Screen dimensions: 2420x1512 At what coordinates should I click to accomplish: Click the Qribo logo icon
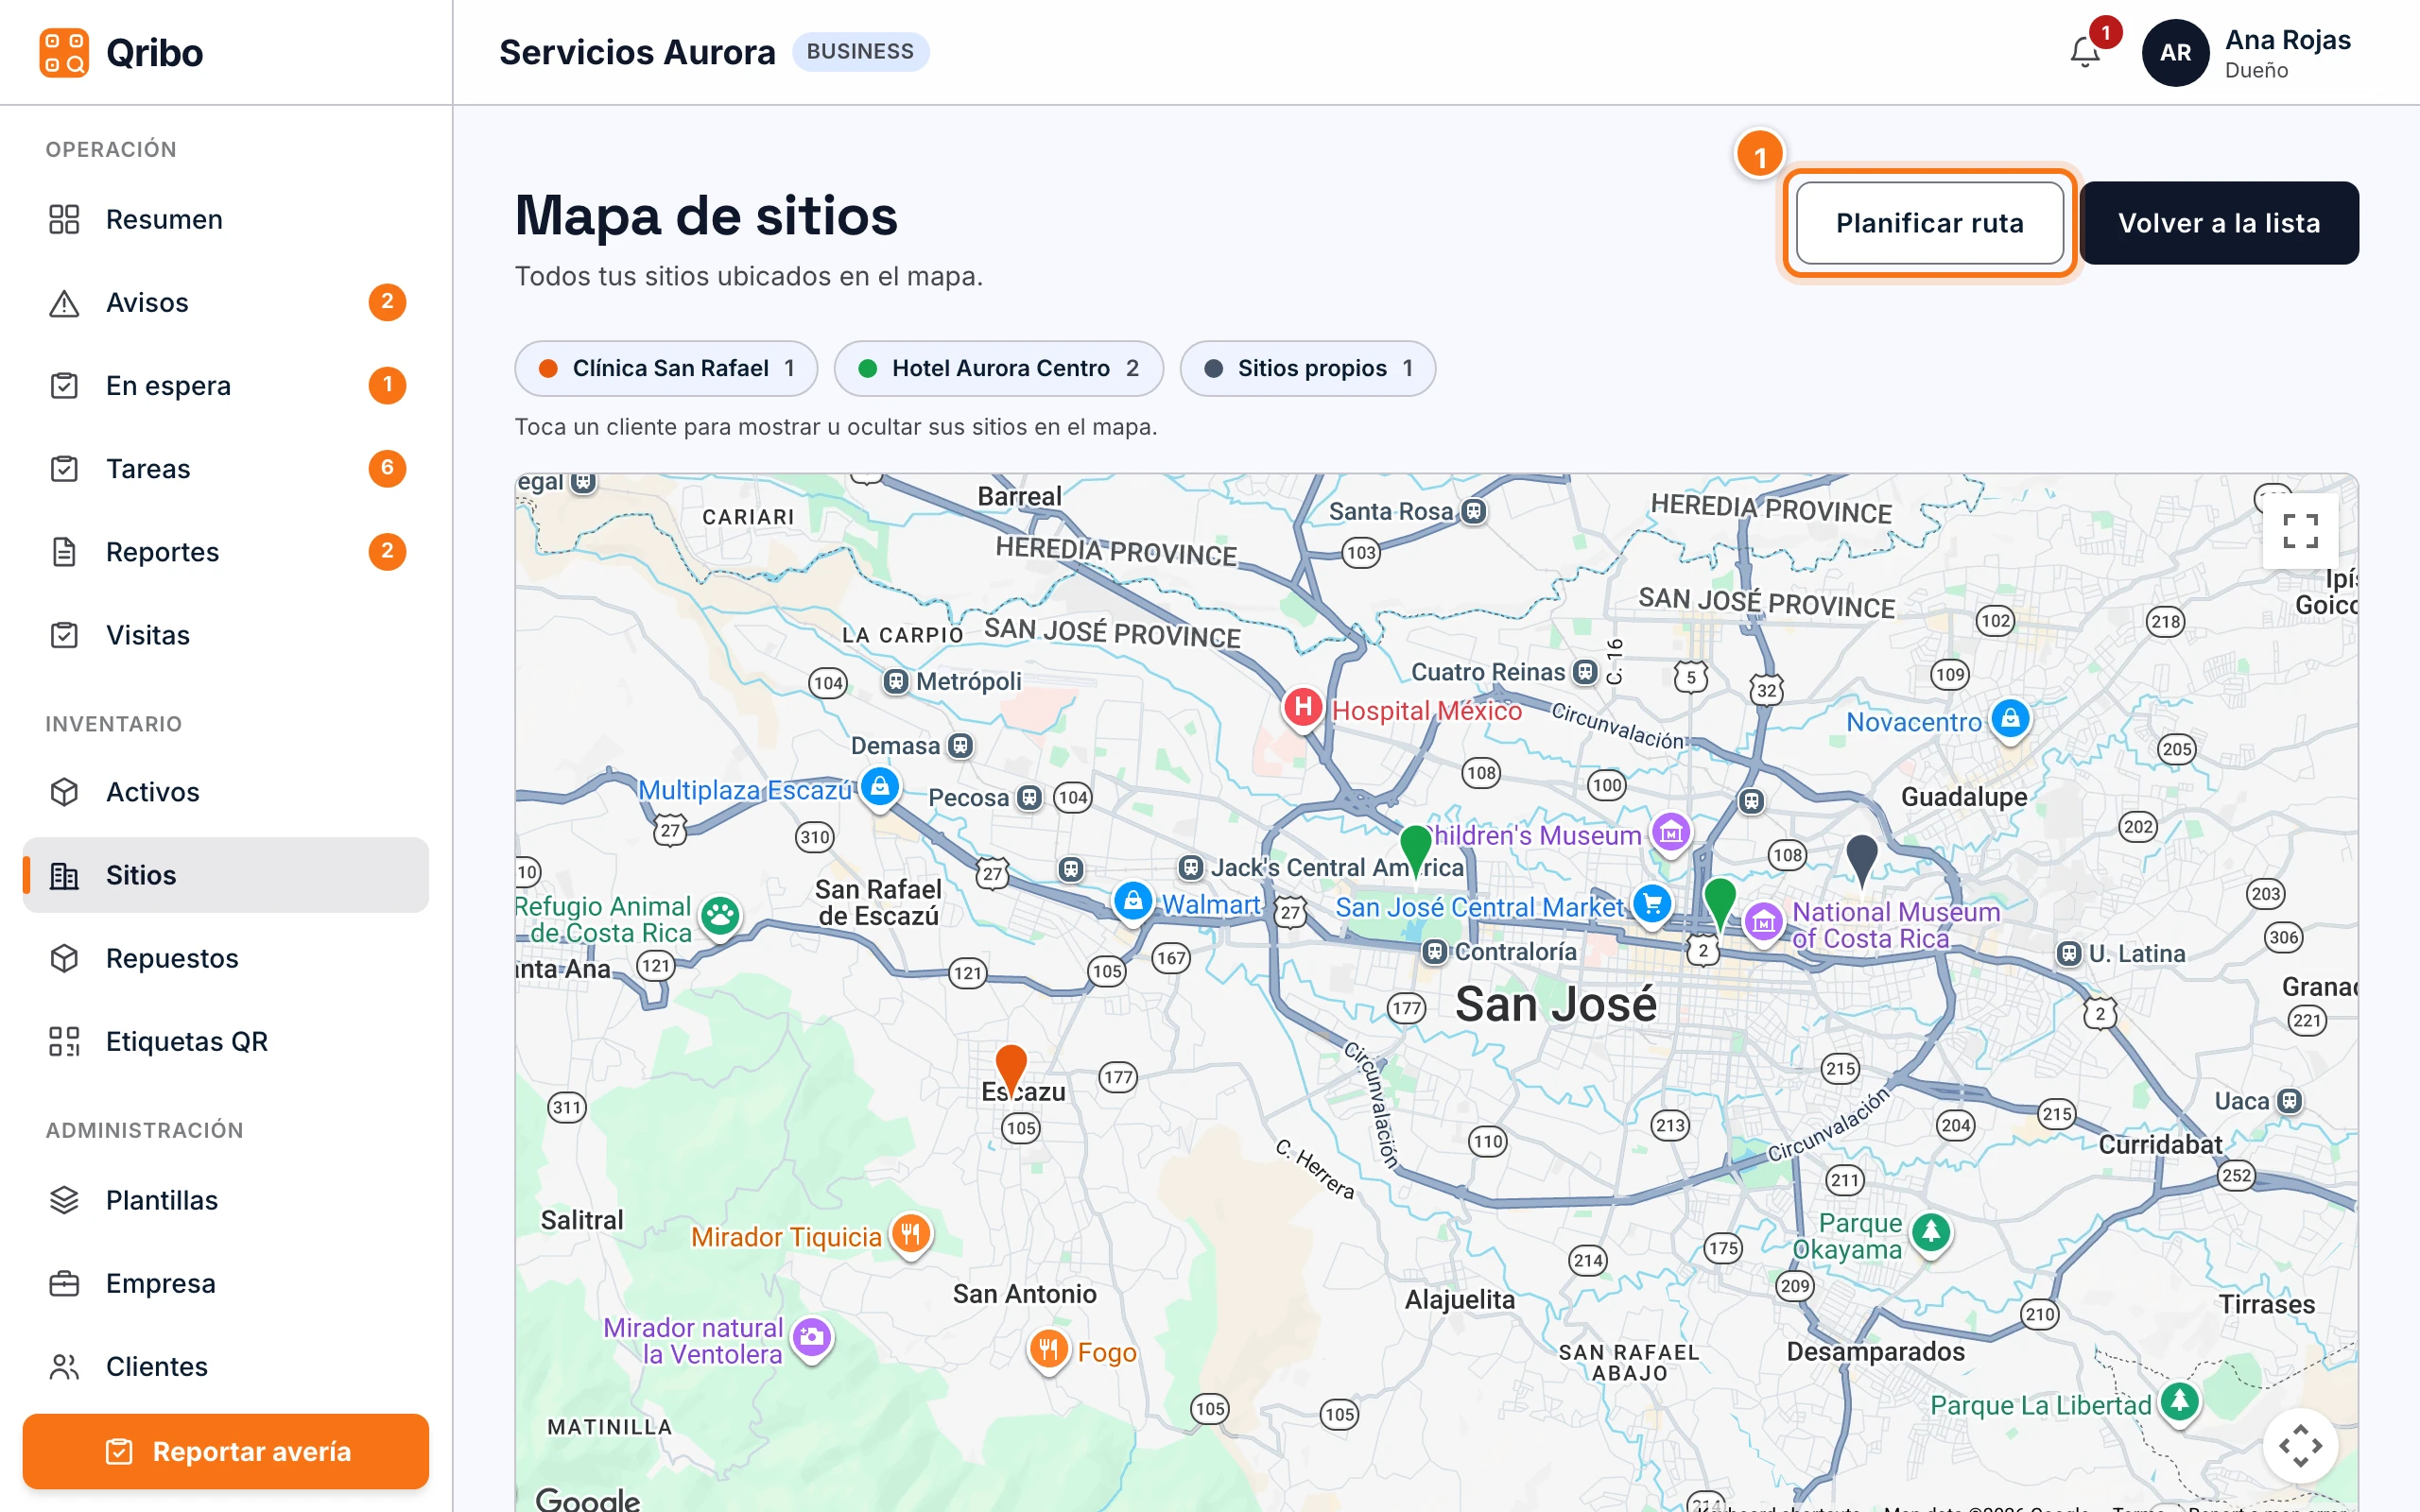(64, 53)
